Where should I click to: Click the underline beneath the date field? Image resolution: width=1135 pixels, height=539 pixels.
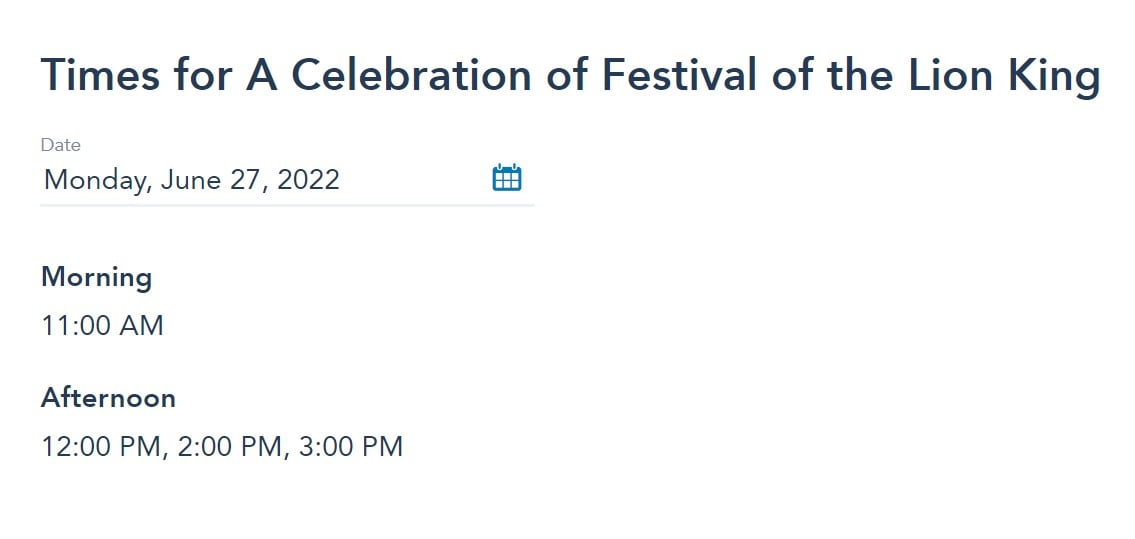coord(287,205)
